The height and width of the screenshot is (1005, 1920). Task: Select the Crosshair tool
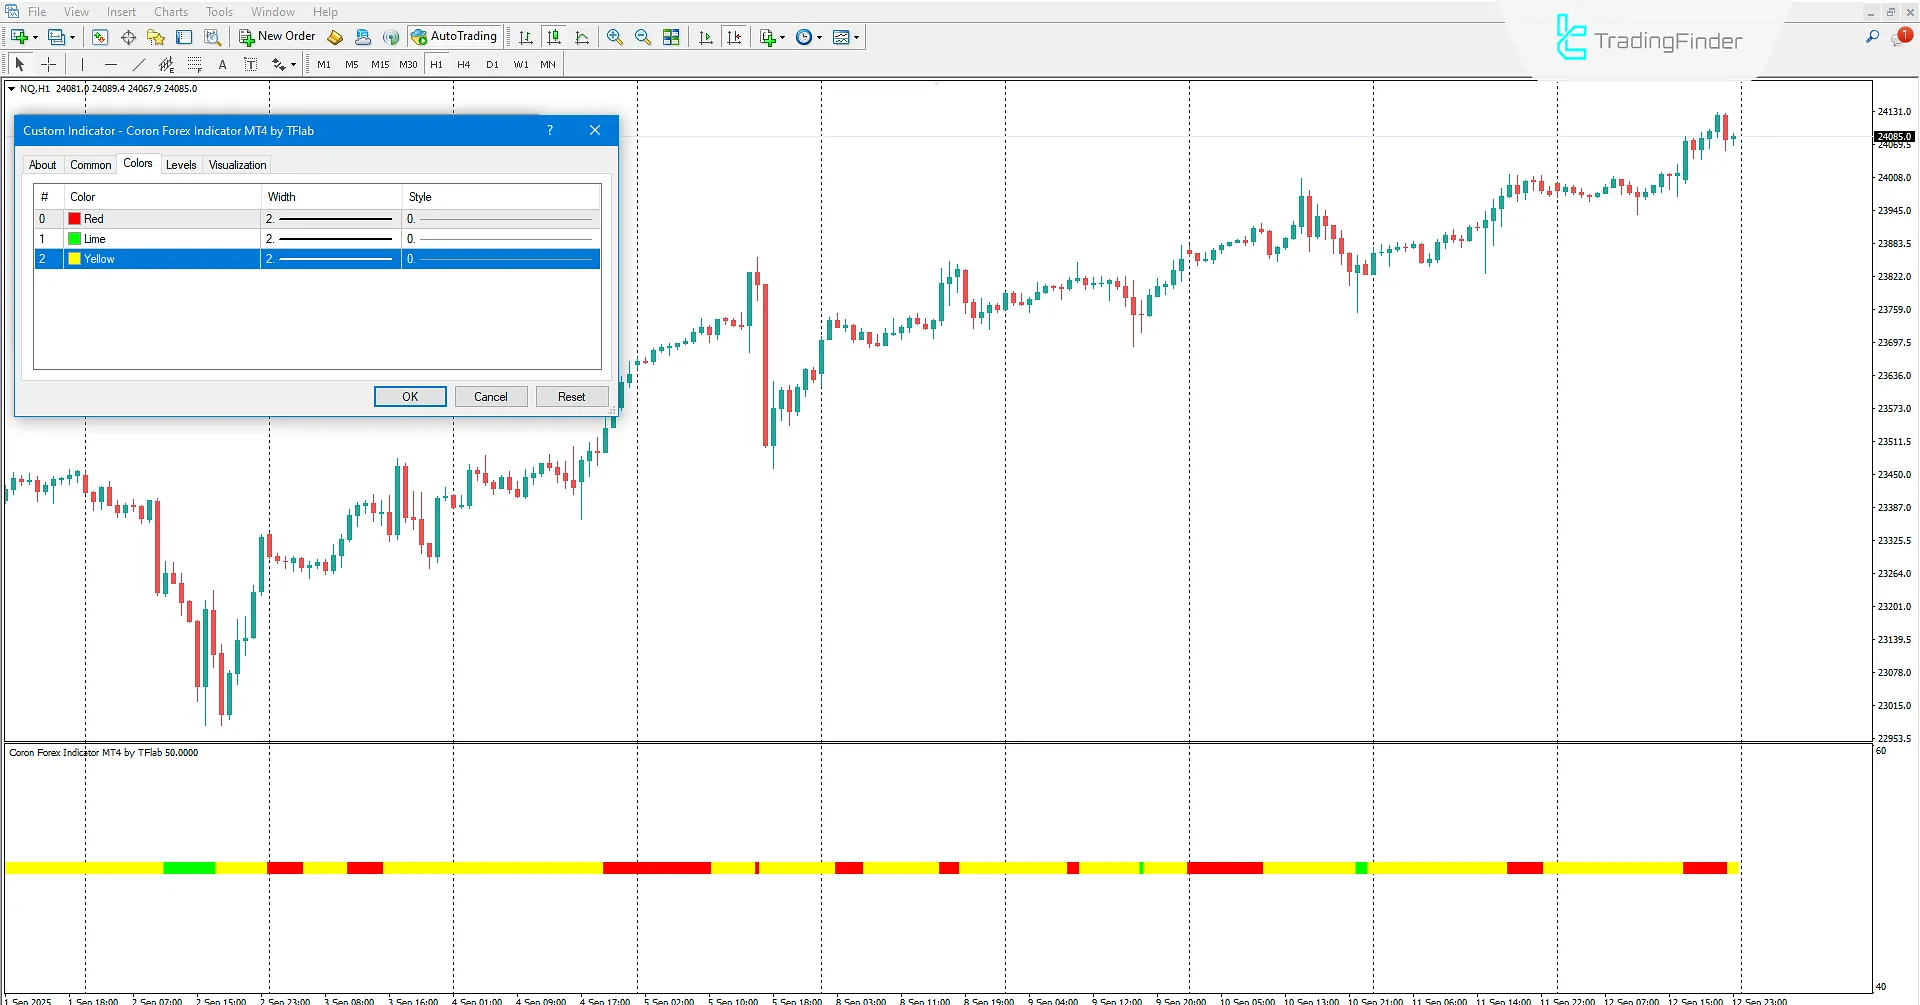(48, 64)
